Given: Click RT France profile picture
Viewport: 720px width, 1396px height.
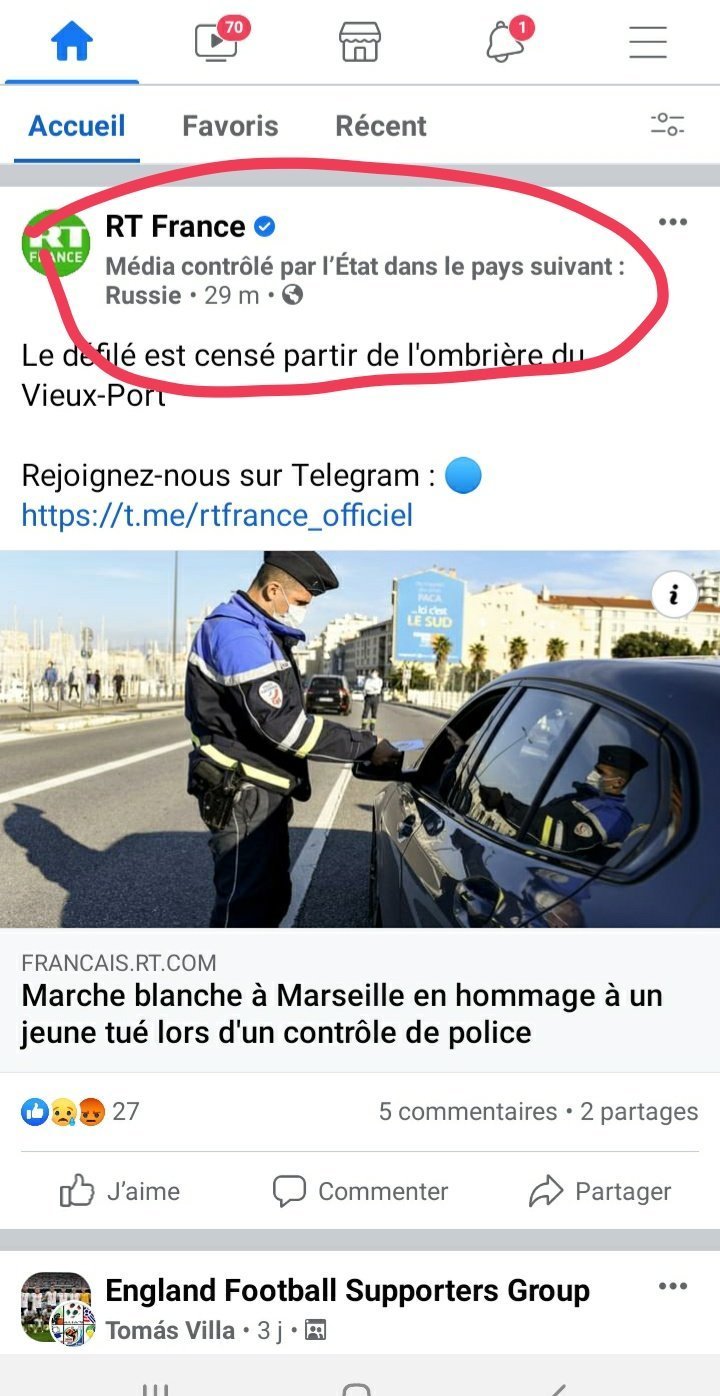Looking at the screenshot, I should [x=56, y=243].
